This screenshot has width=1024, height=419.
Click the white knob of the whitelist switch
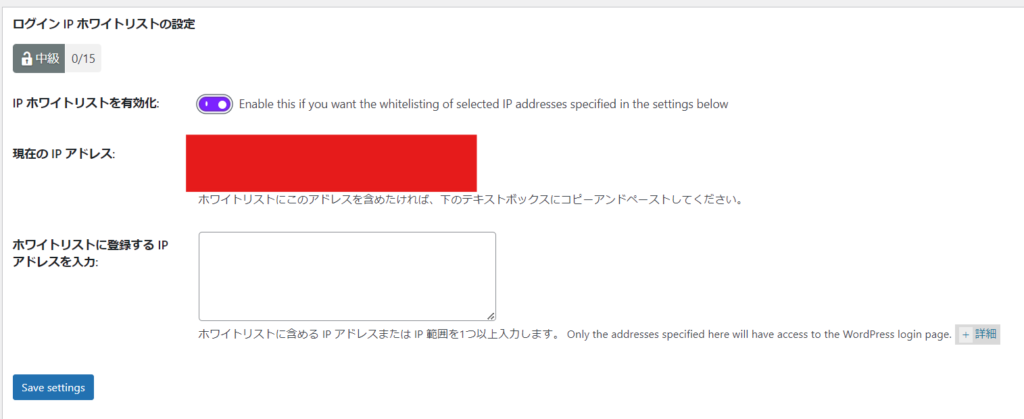pyautogui.click(x=223, y=104)
